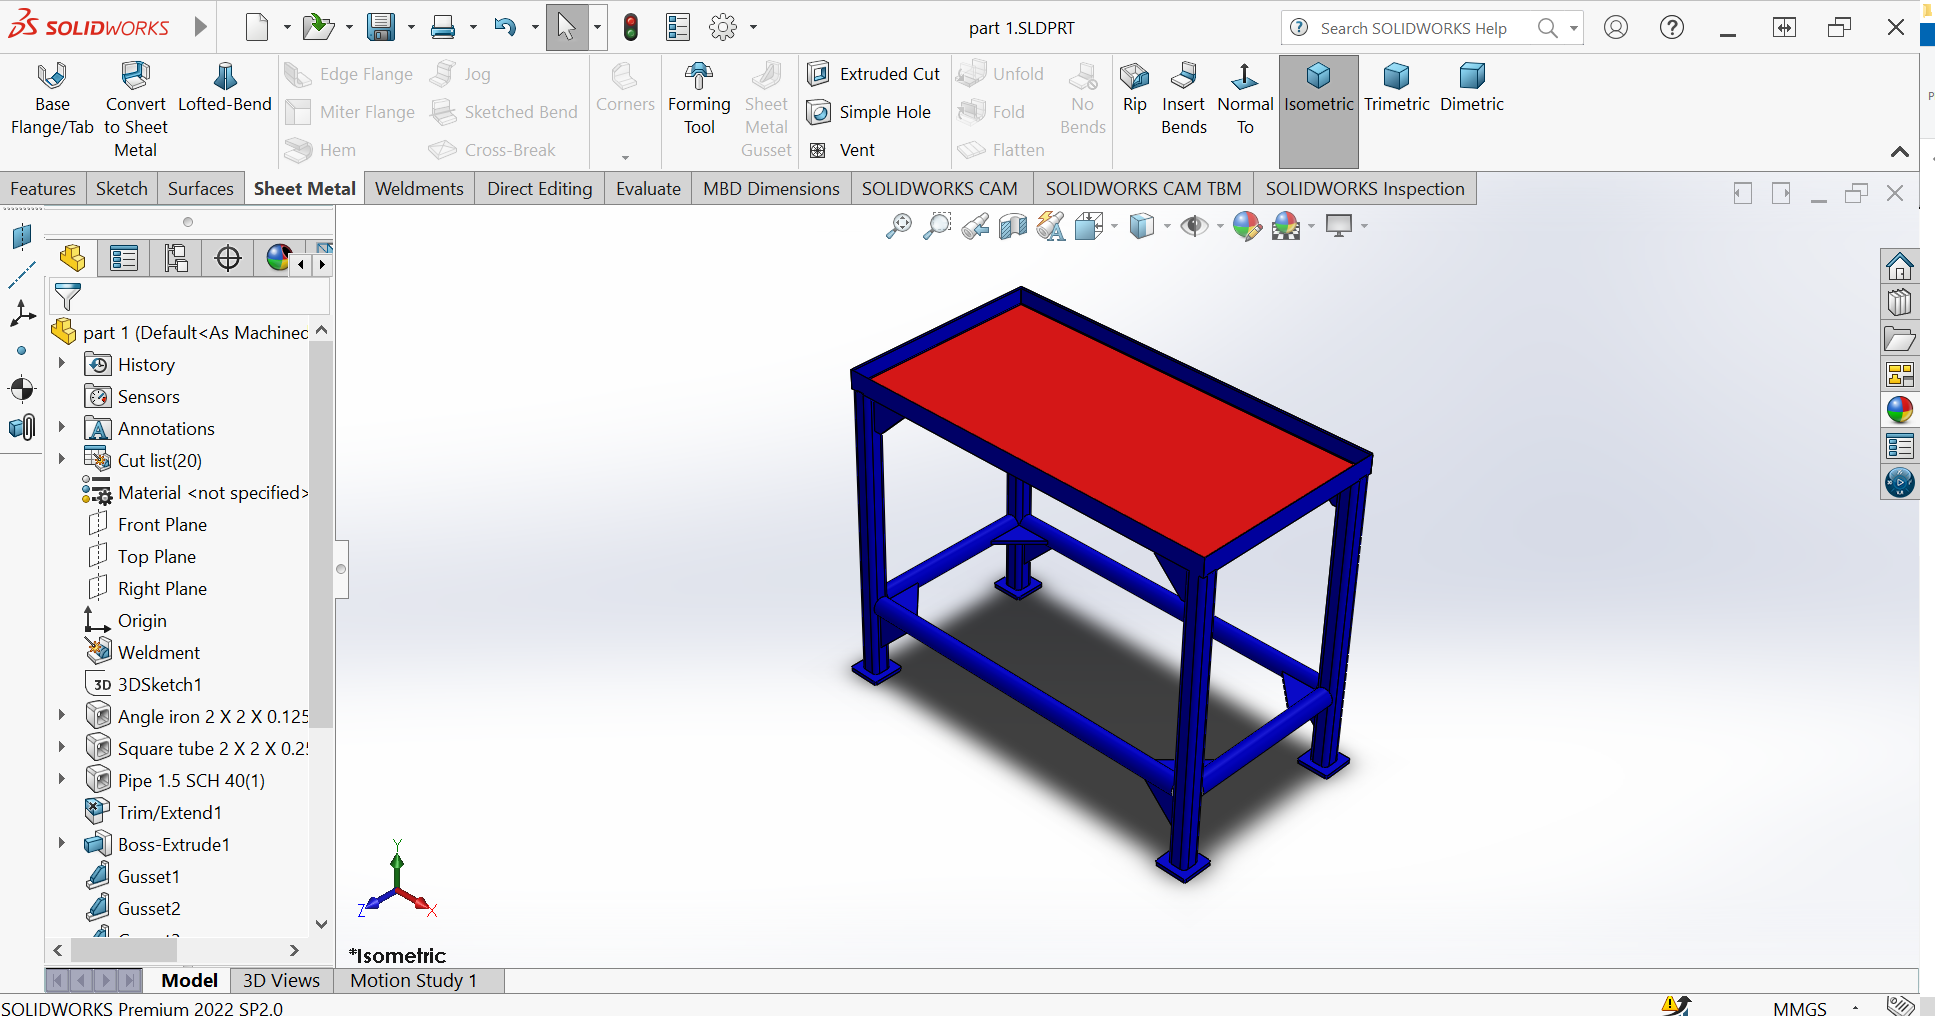Click the Print icon
This screenshot has width=1935, height=1016.
(443, 27)
